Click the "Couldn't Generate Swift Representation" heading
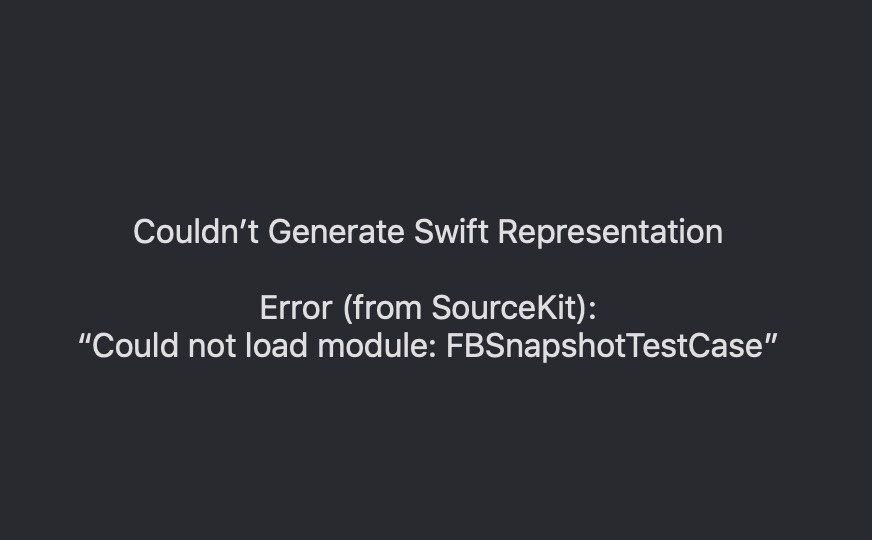 (x=428, y=232)
